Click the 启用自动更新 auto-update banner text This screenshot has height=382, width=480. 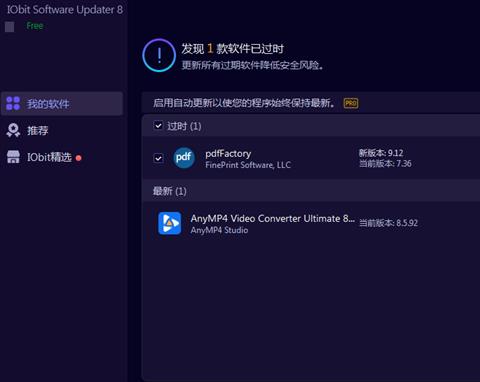click(244, 103)
